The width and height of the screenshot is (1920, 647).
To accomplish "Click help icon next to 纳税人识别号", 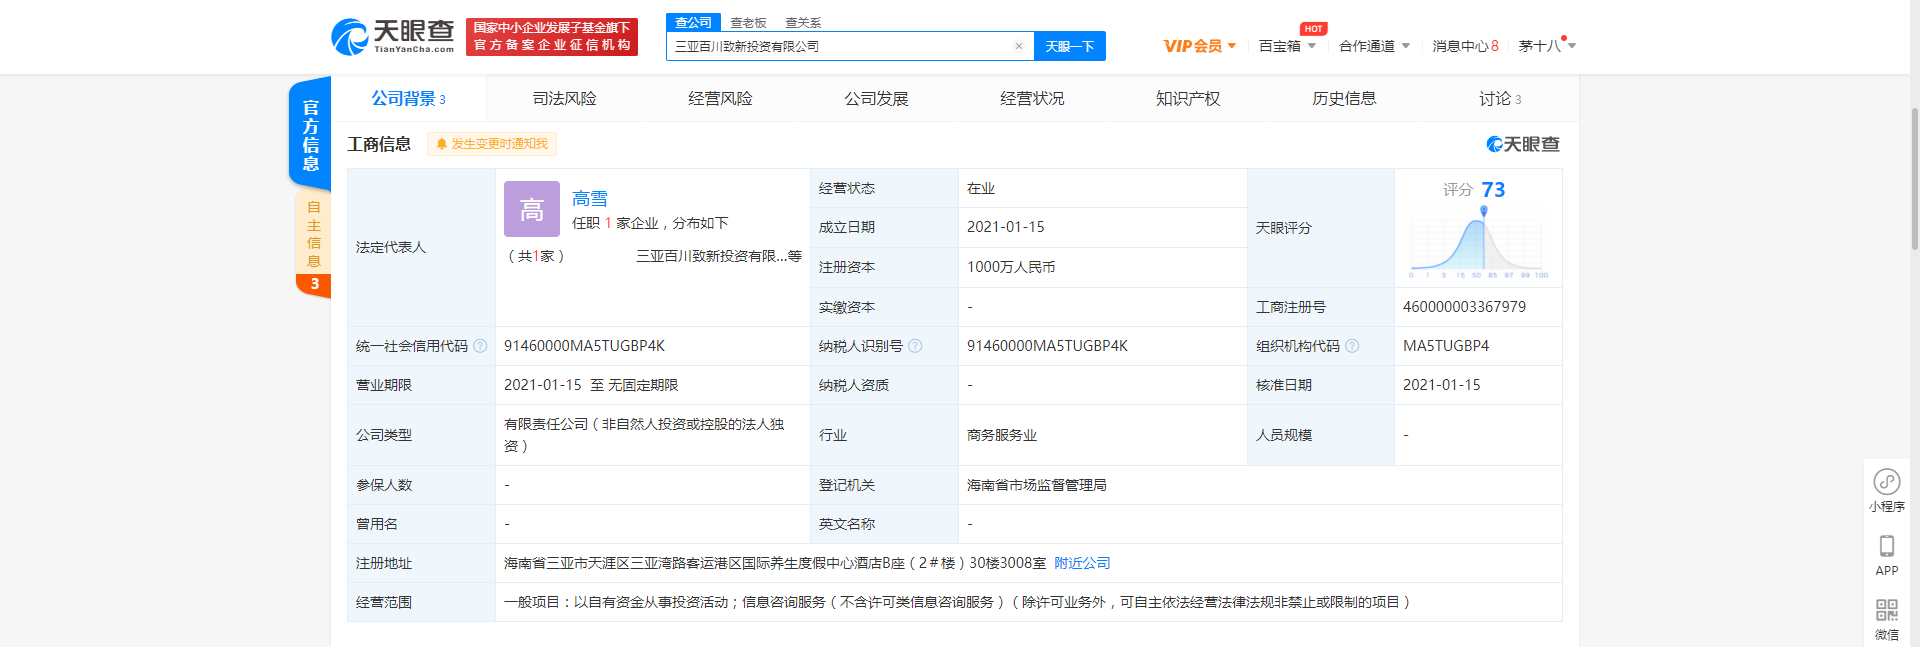I will point(915,346).
